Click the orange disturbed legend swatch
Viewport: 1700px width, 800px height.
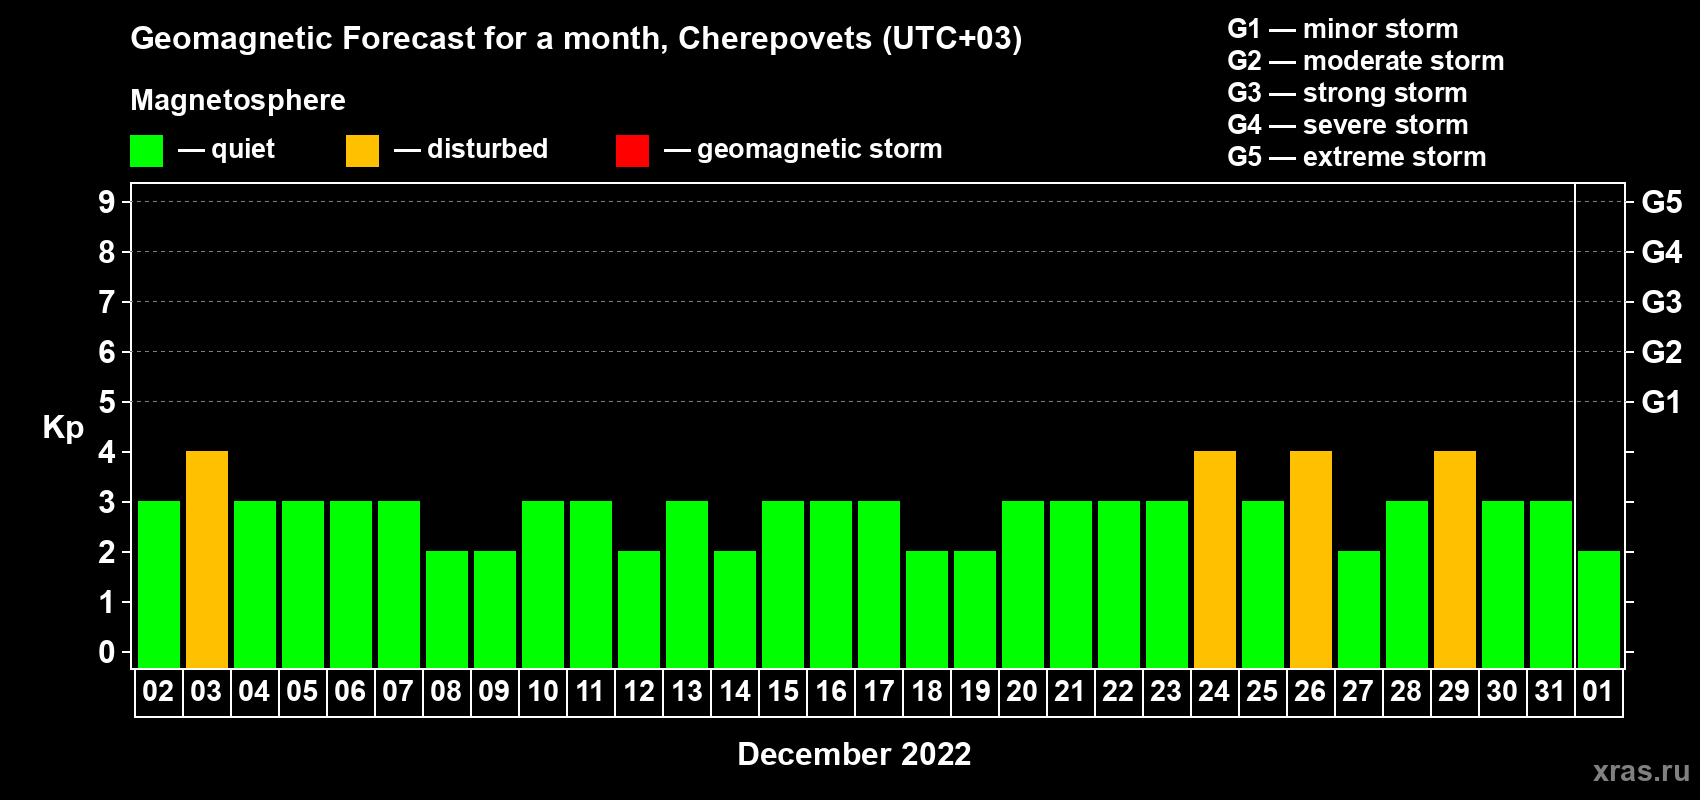[x=362, y=151]
